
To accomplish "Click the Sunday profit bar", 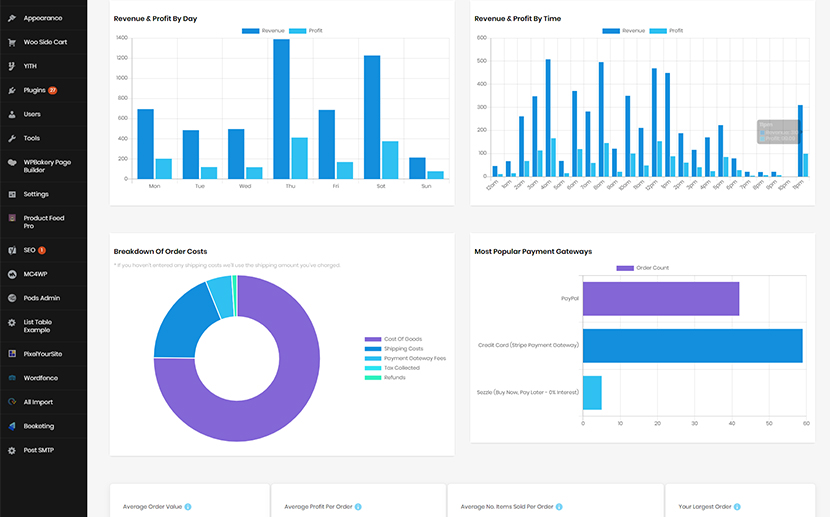I will tap(436, 175).
